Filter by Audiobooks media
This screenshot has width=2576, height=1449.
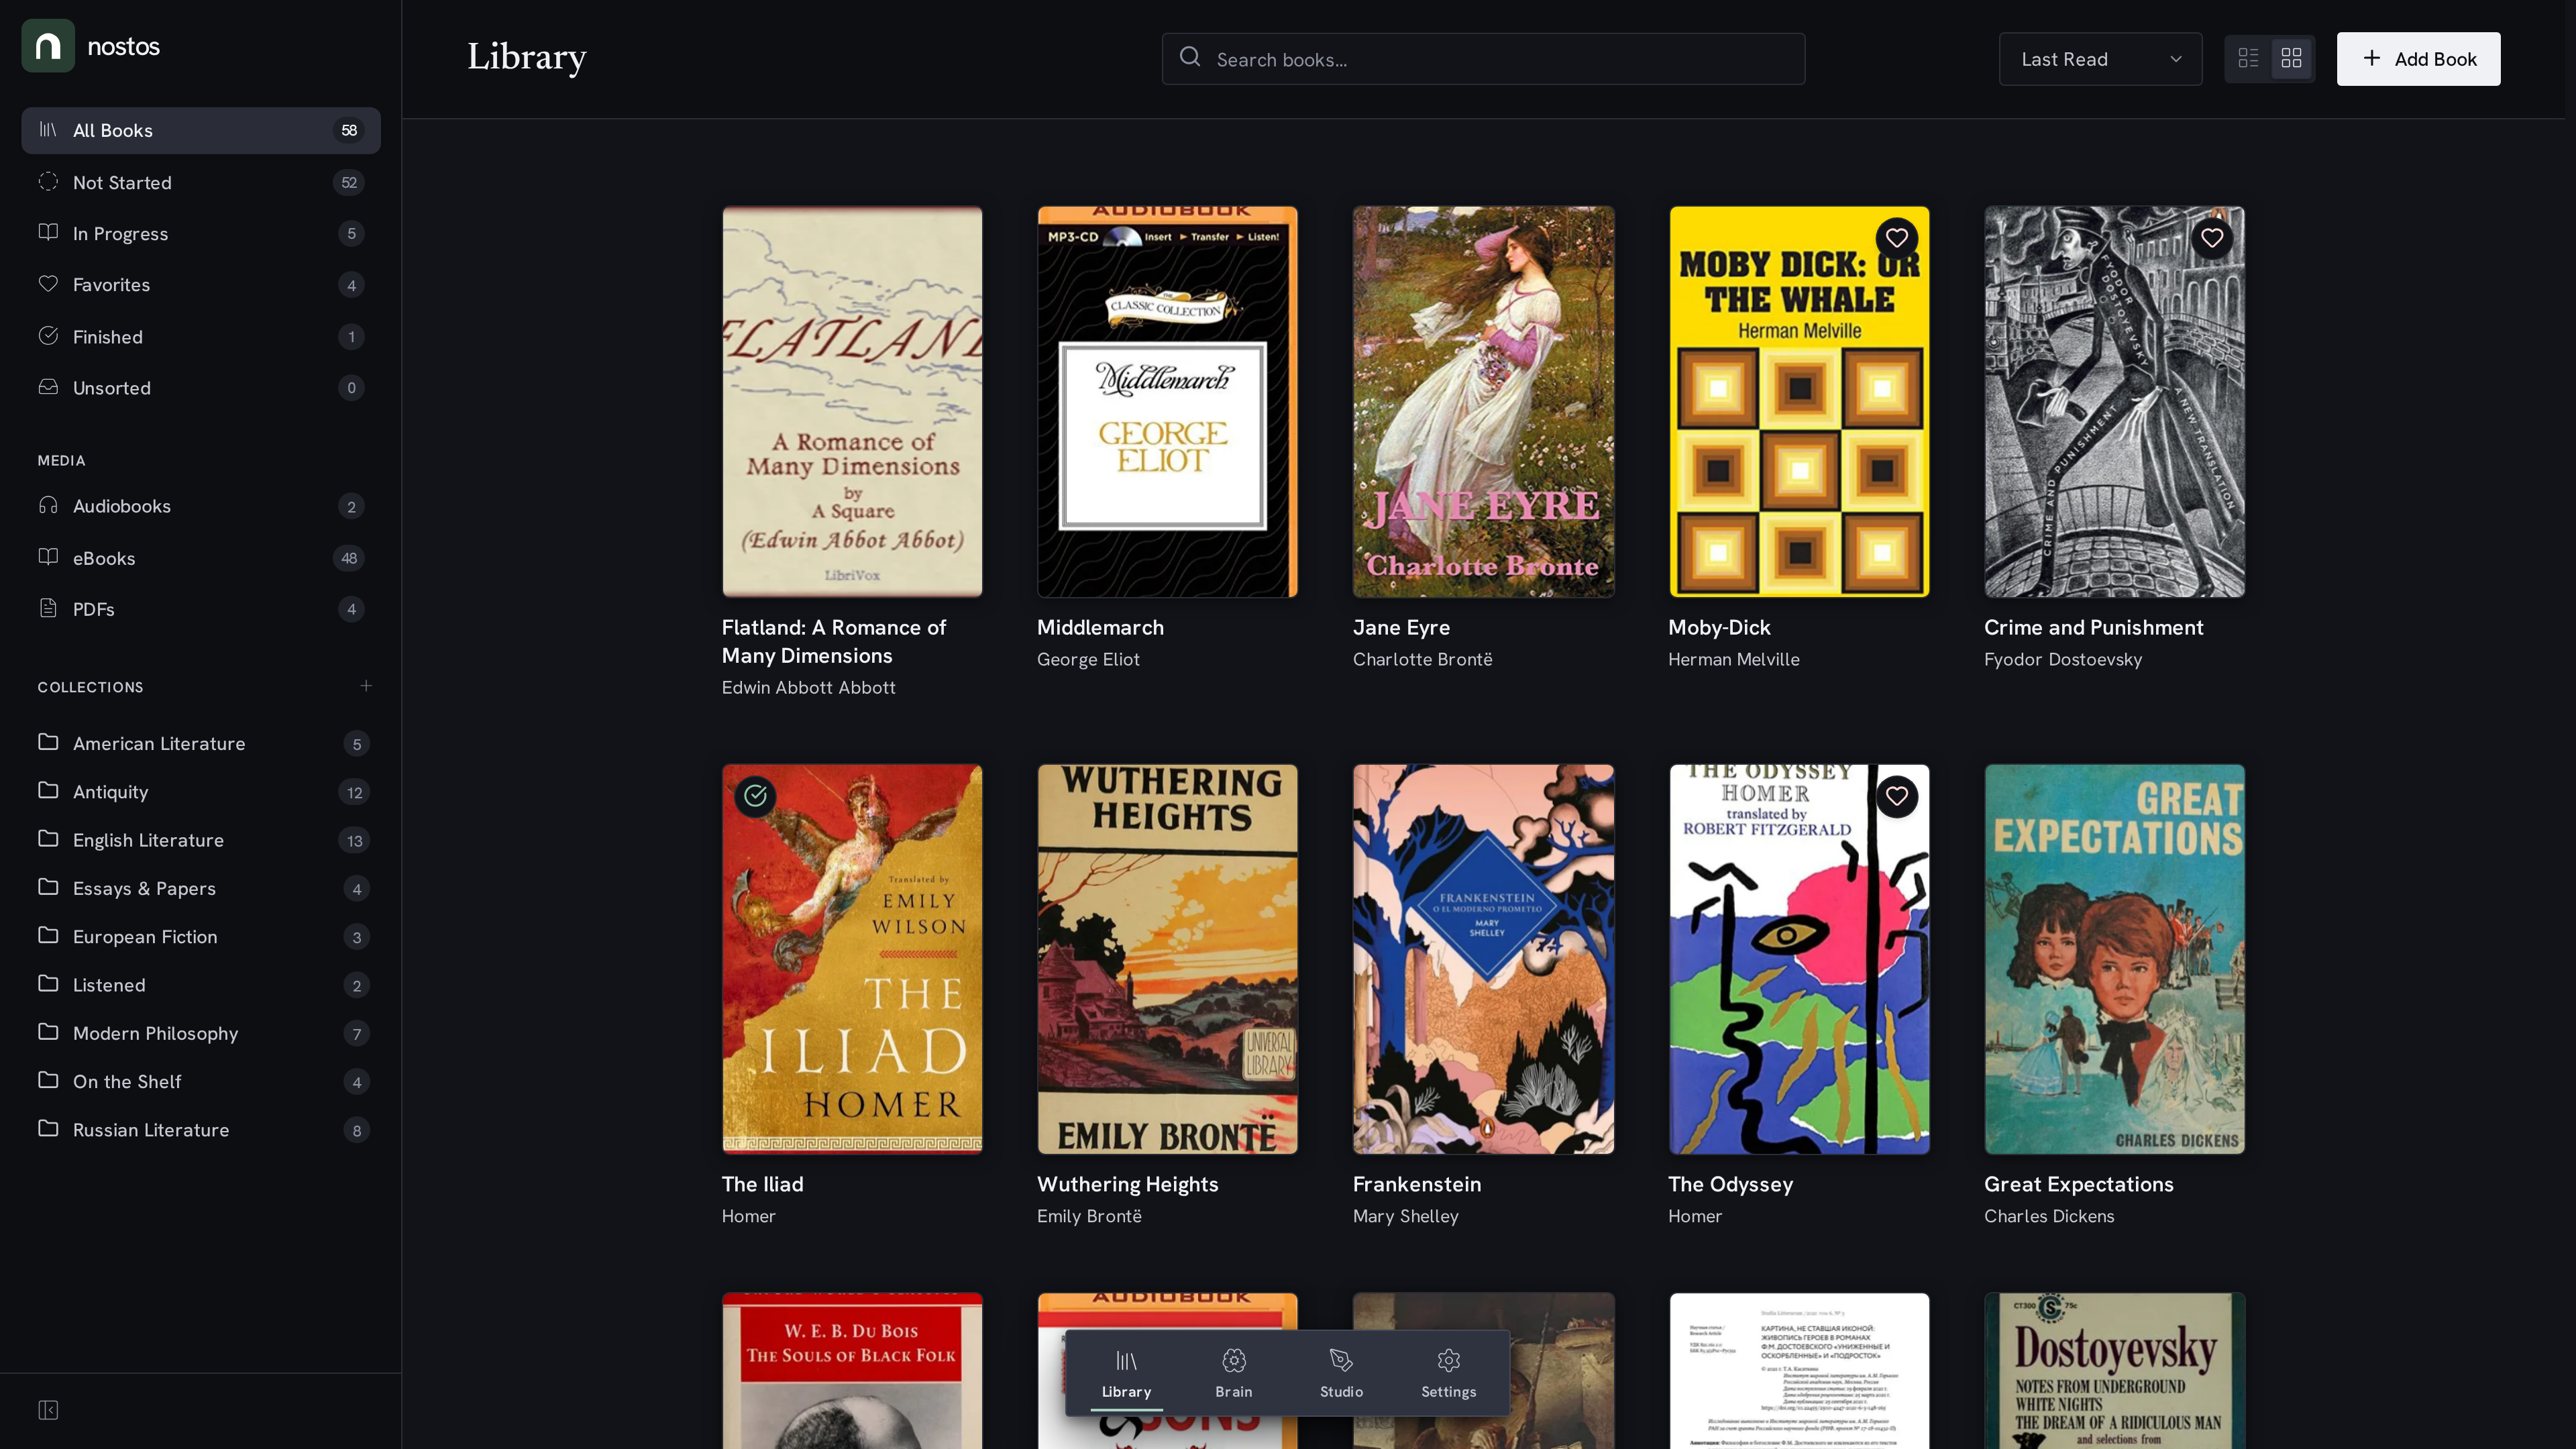(201, 506)
